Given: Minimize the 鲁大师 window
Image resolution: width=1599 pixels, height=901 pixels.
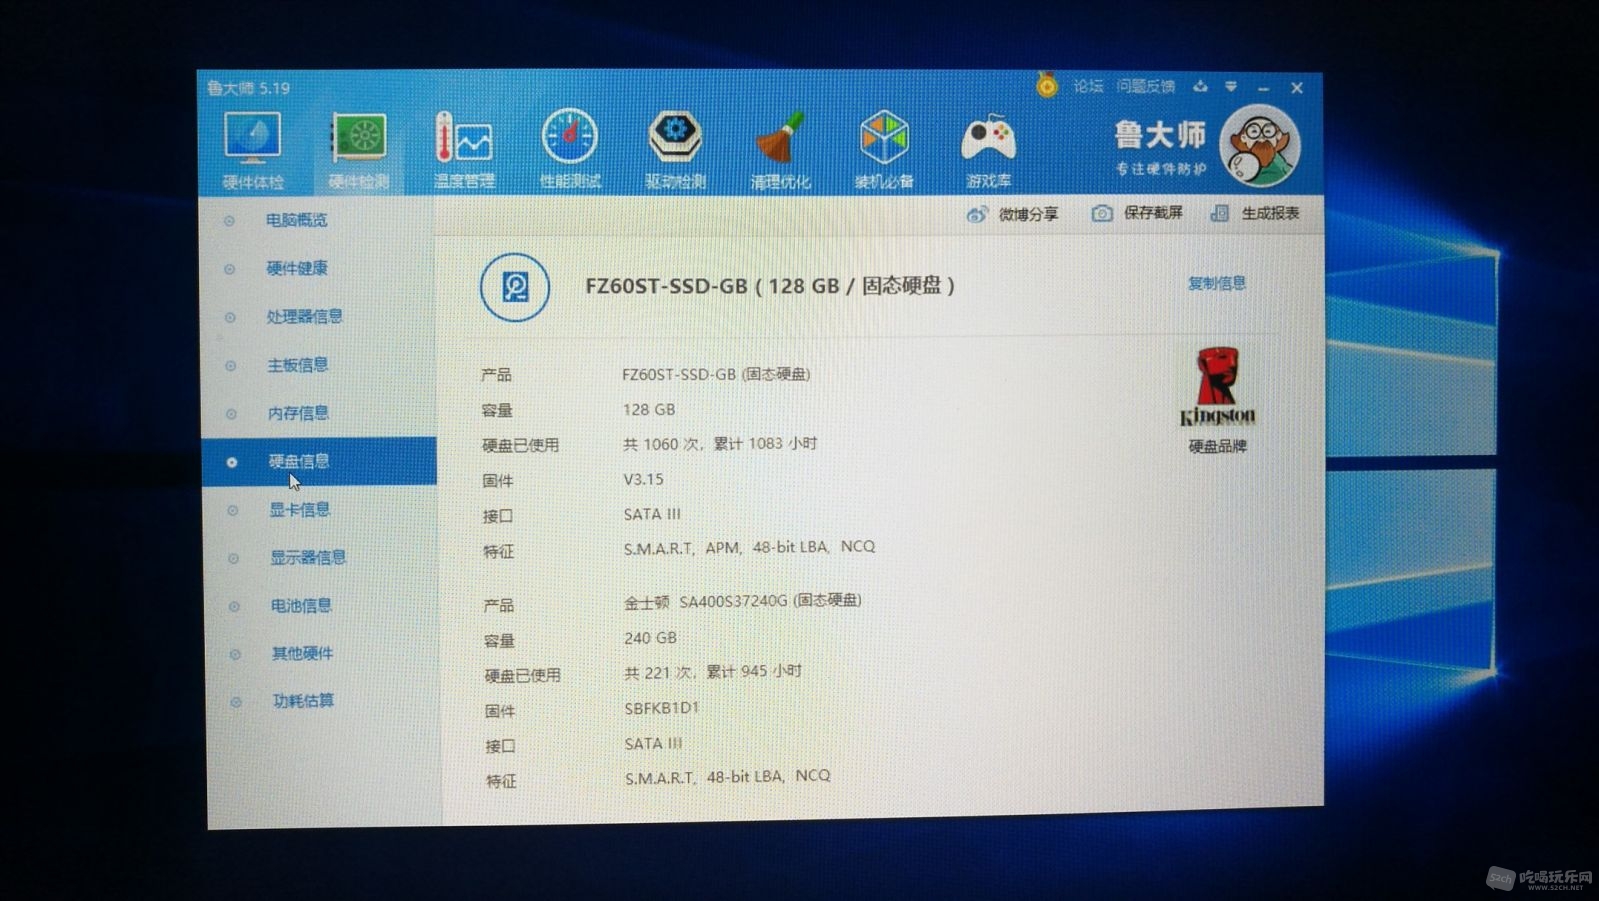Looking at the screenshot, I should coord(1264,88).
